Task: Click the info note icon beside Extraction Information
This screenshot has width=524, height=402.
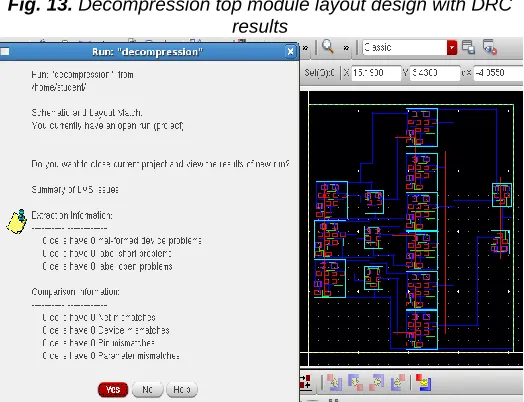Action: (16, 221)
